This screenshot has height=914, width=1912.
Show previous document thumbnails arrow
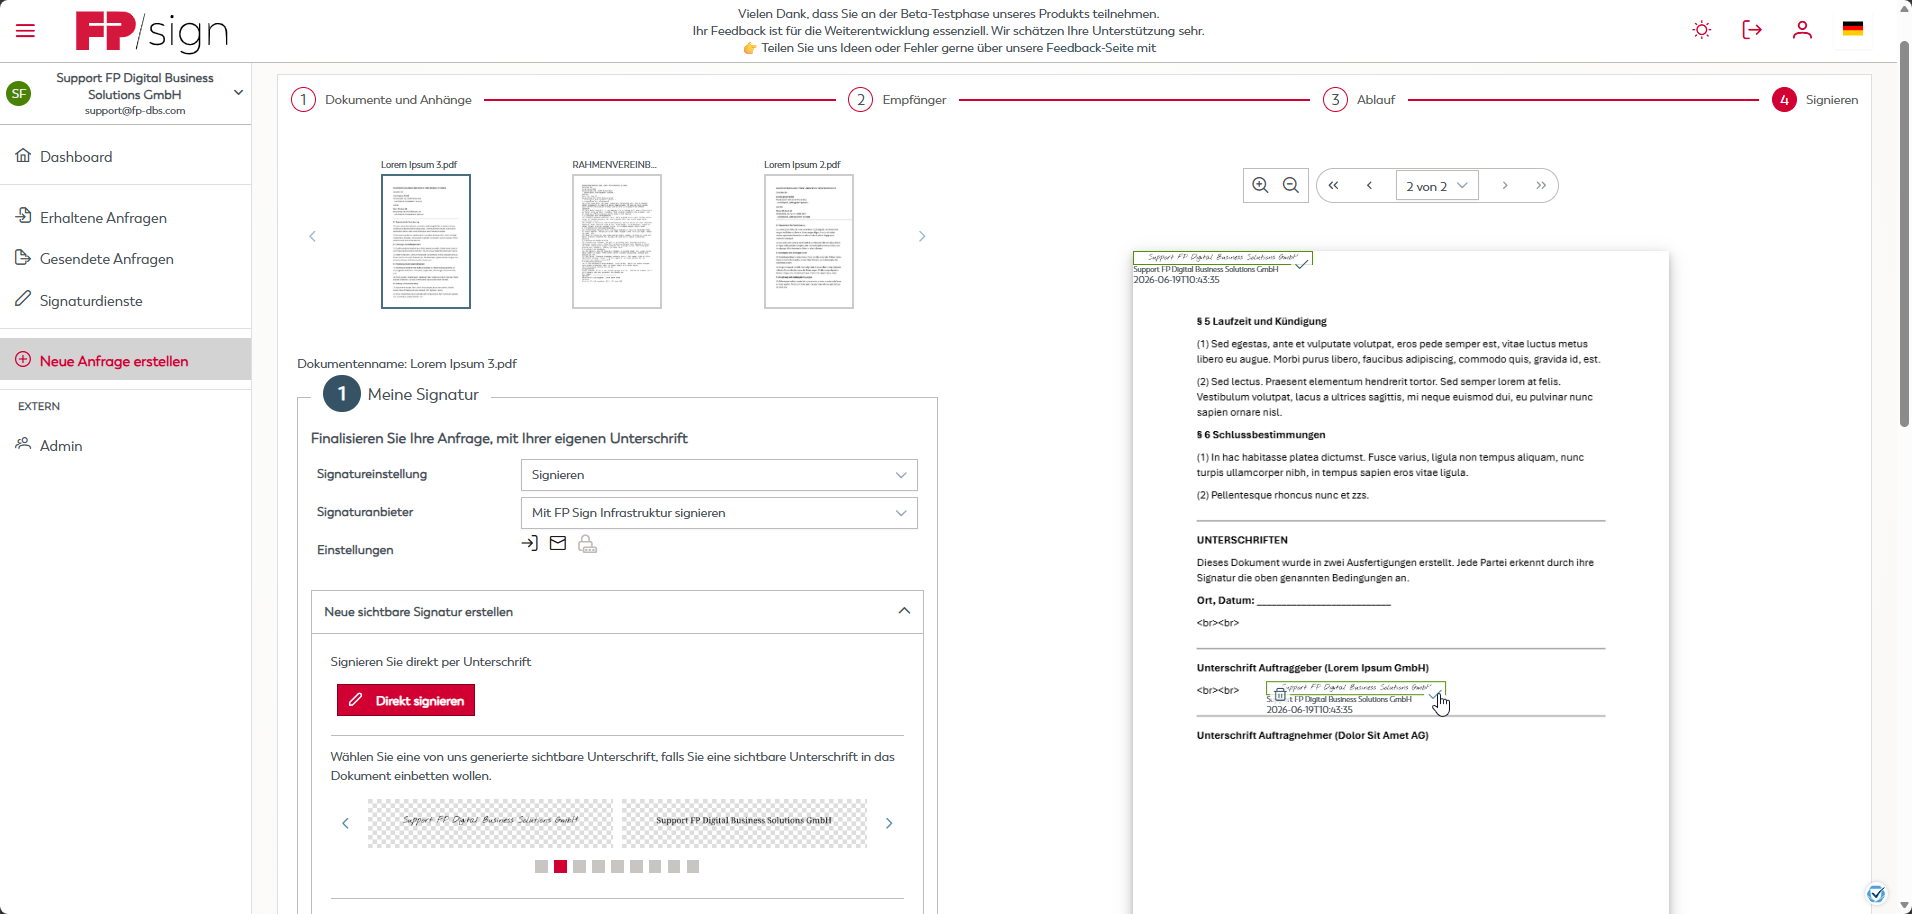tap(312, 236)
